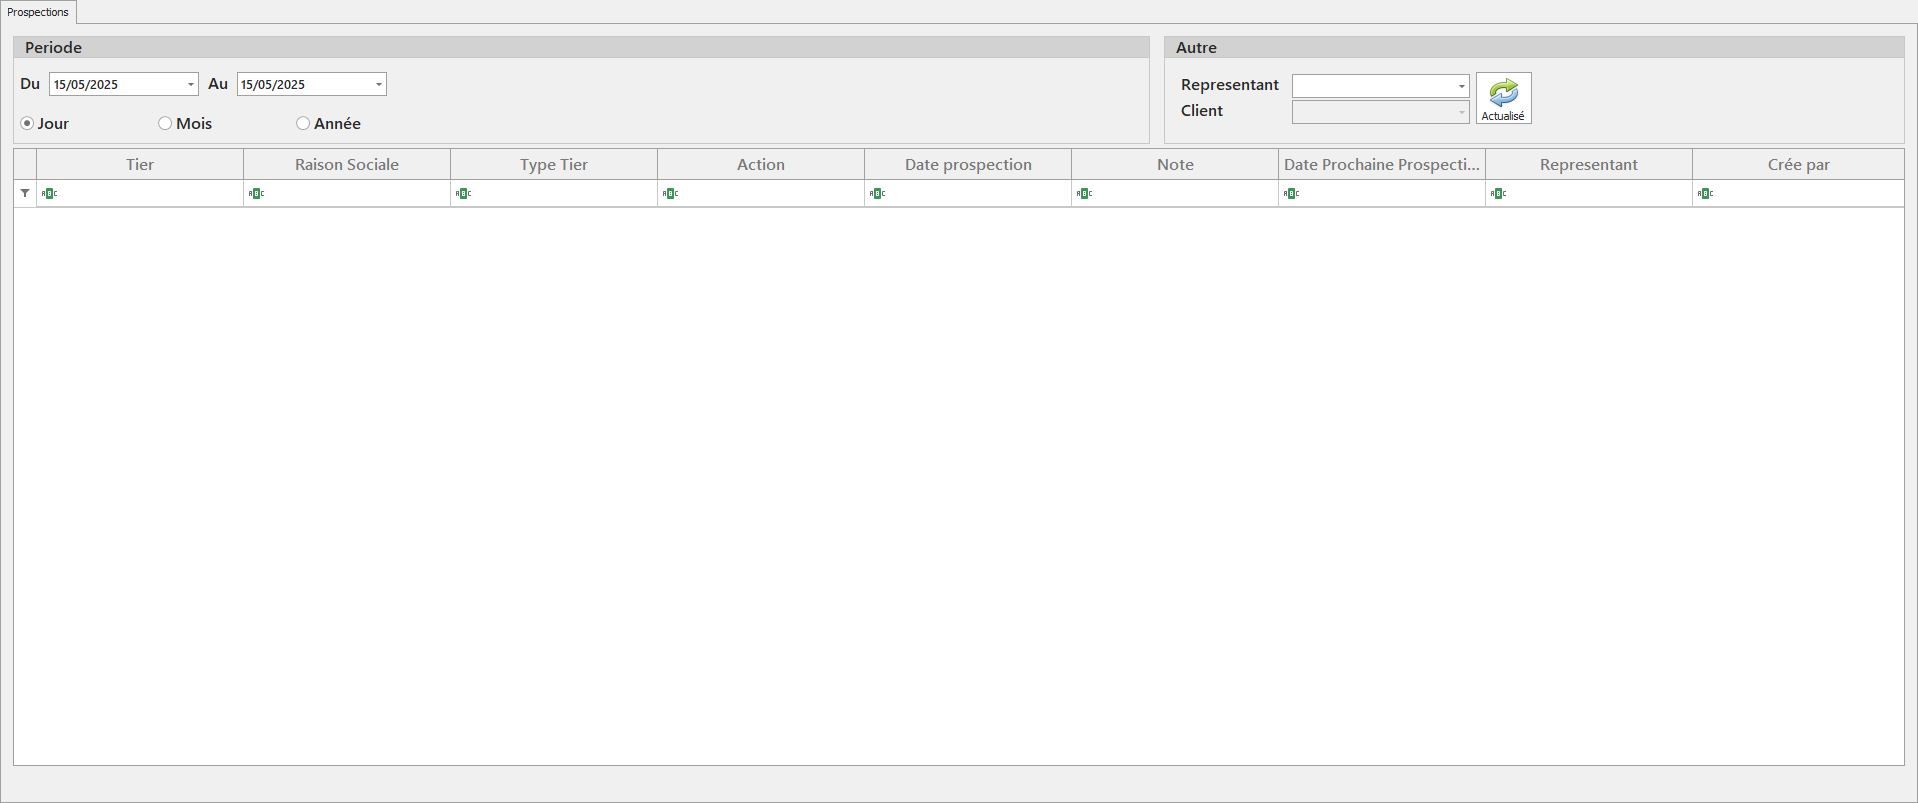Choose the Année radio button
This screenshot has height=803, width=1918.
pyautogui.click(x=303, y=123)
